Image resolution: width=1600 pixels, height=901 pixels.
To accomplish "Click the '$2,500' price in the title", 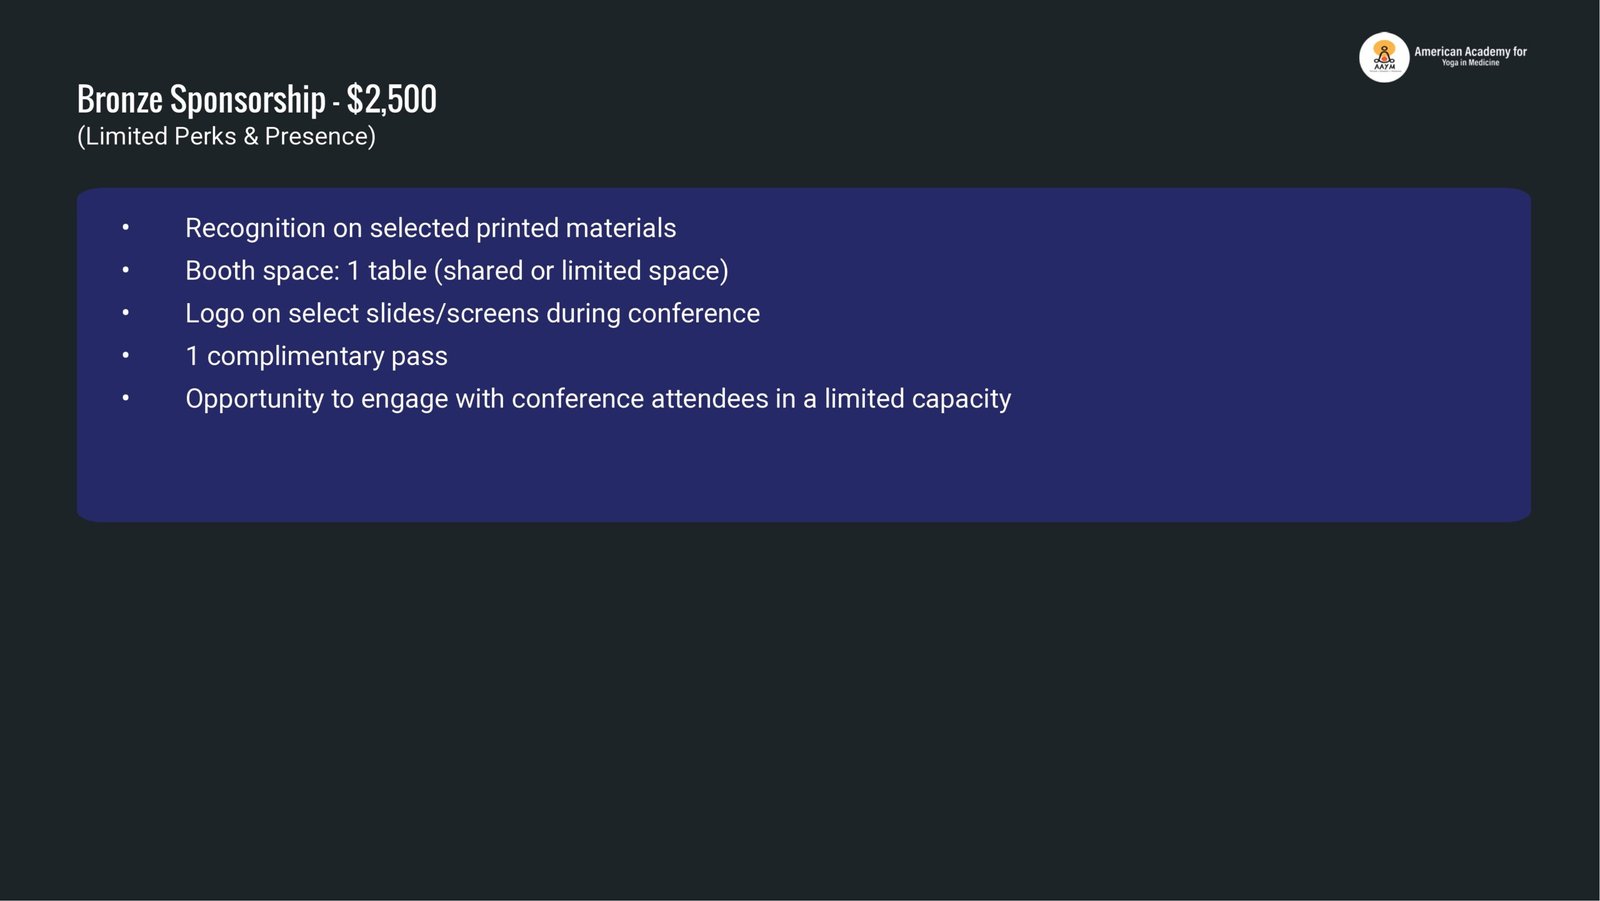I will (392, 99).
